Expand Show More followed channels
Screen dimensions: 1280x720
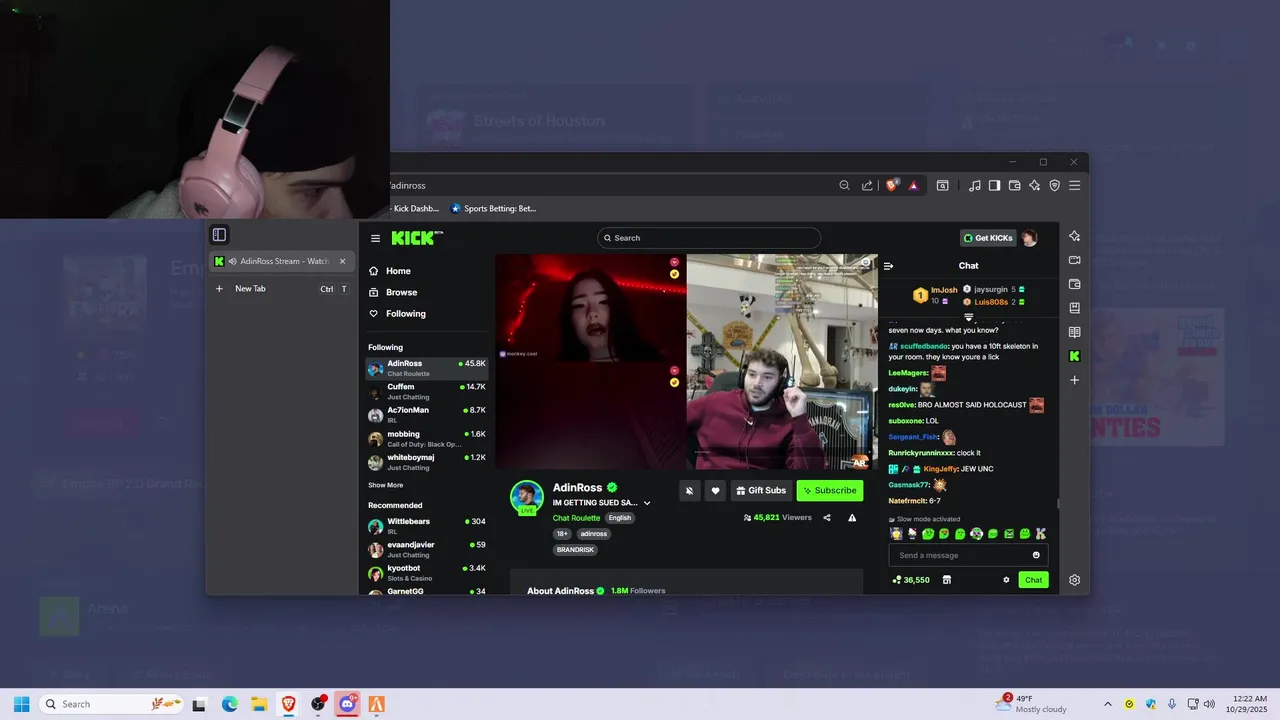(x=385, y=485)
